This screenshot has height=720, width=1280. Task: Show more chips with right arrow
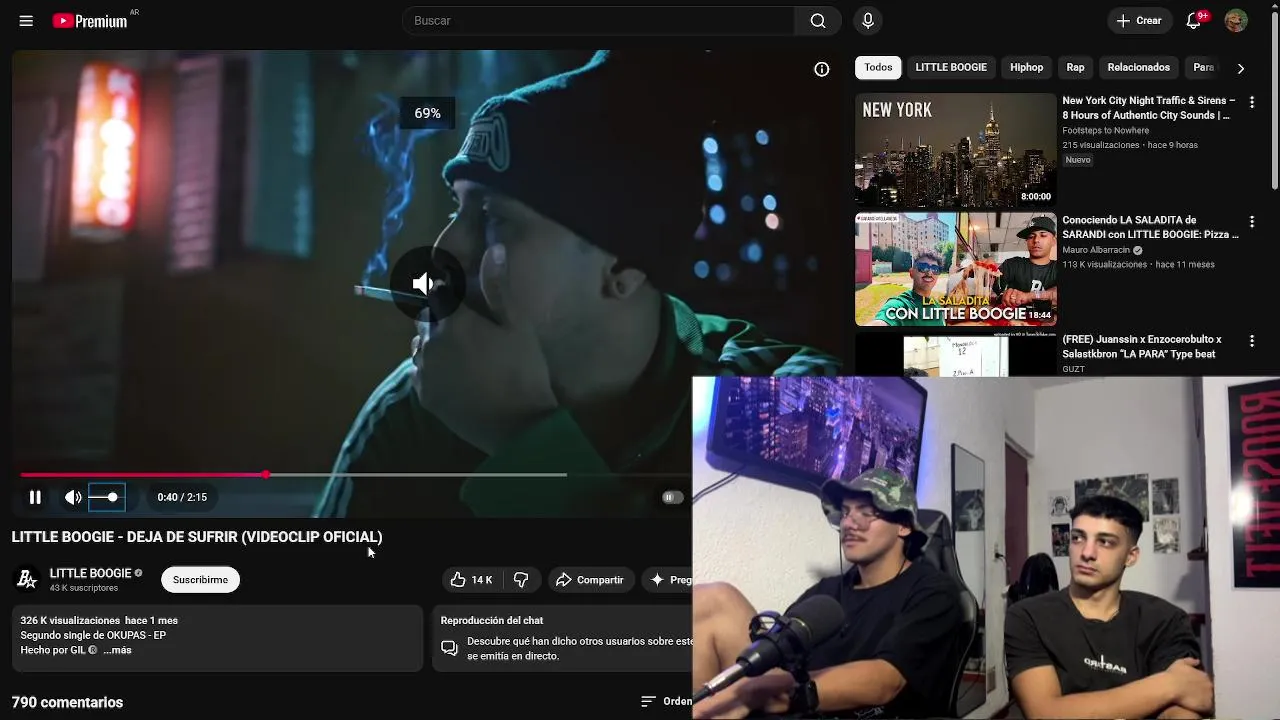[1240, 68]
